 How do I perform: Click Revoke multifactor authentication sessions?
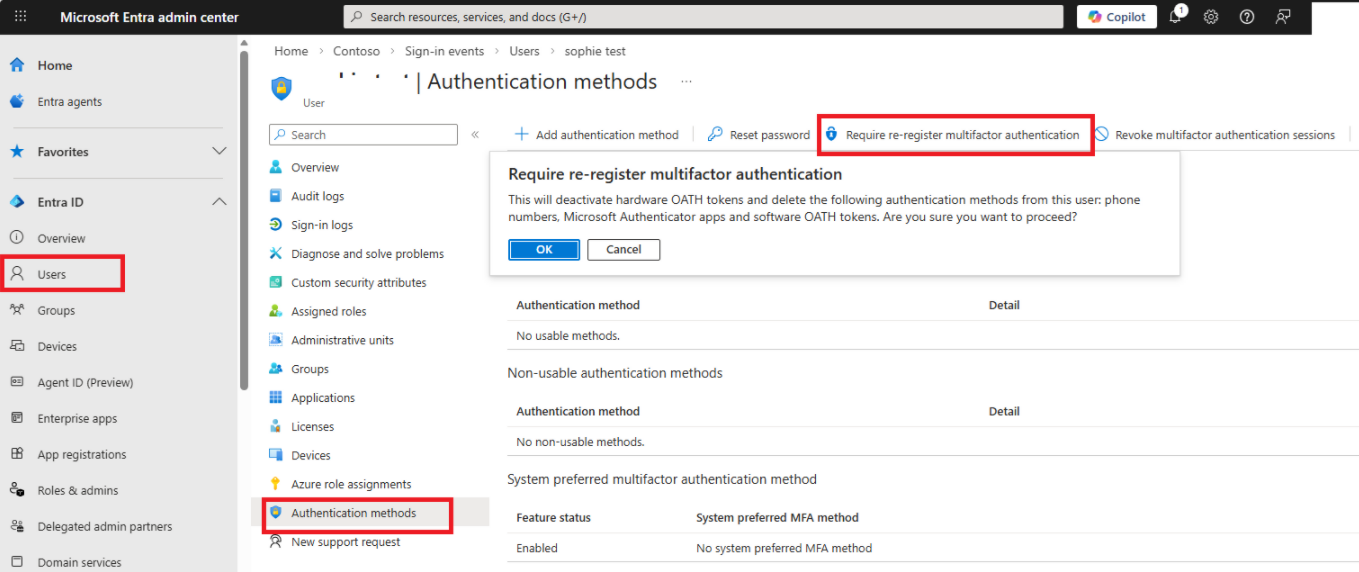(x=1214, y=135)
